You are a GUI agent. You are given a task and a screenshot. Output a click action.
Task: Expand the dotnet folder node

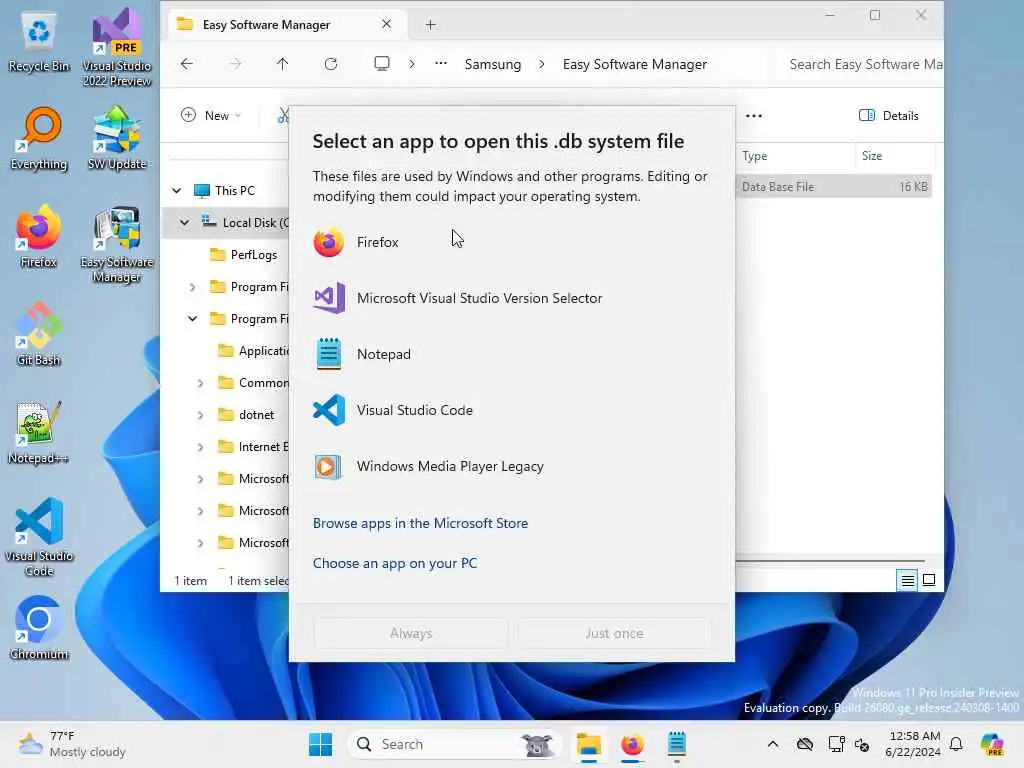pos(200,415)
